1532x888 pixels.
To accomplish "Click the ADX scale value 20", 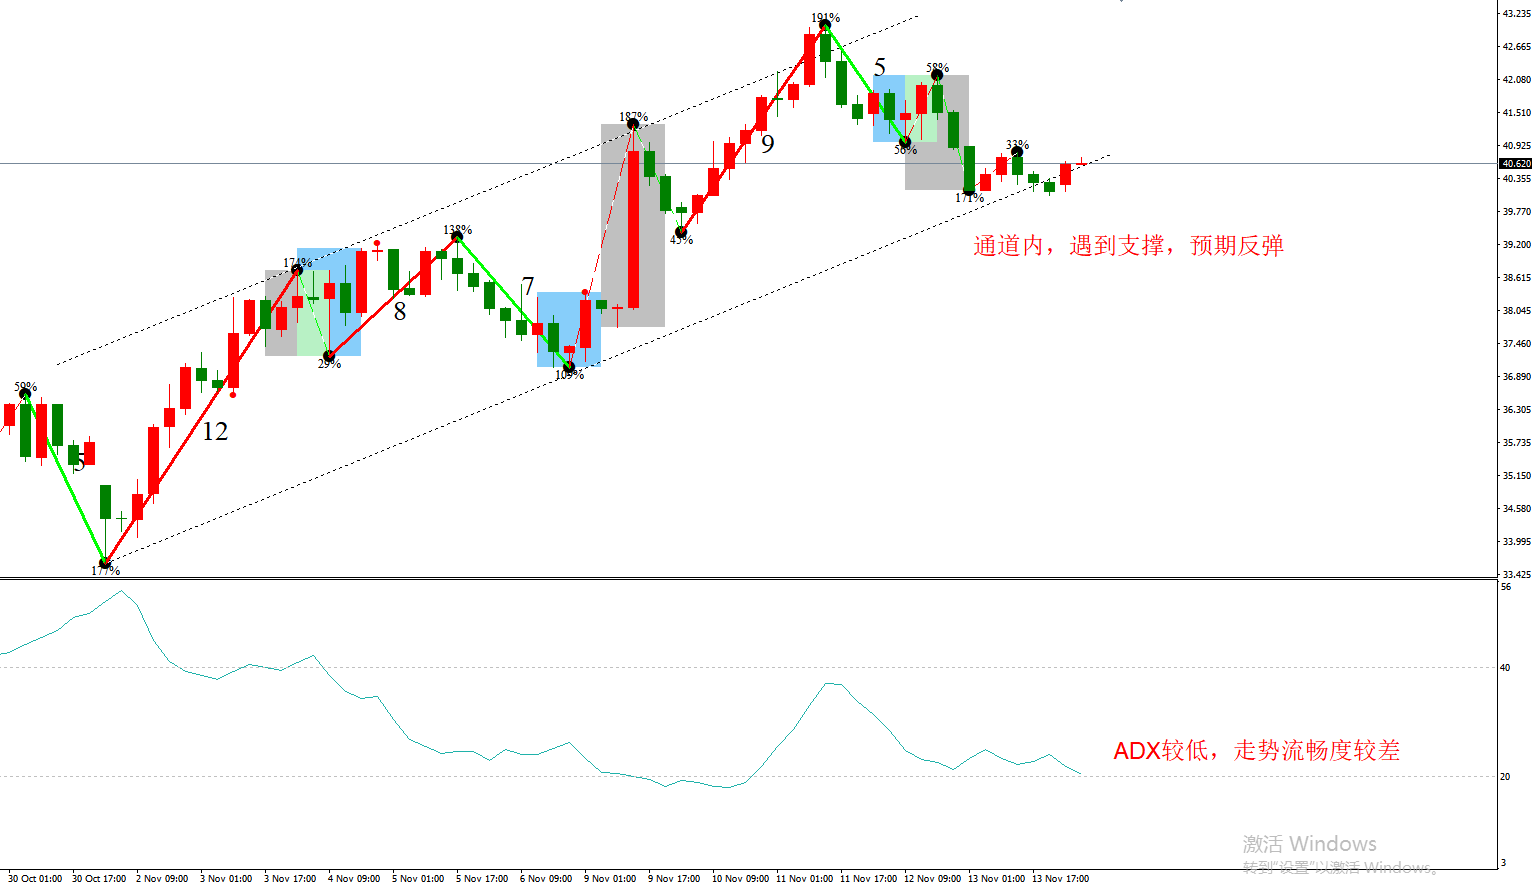I will (1506, 777).
